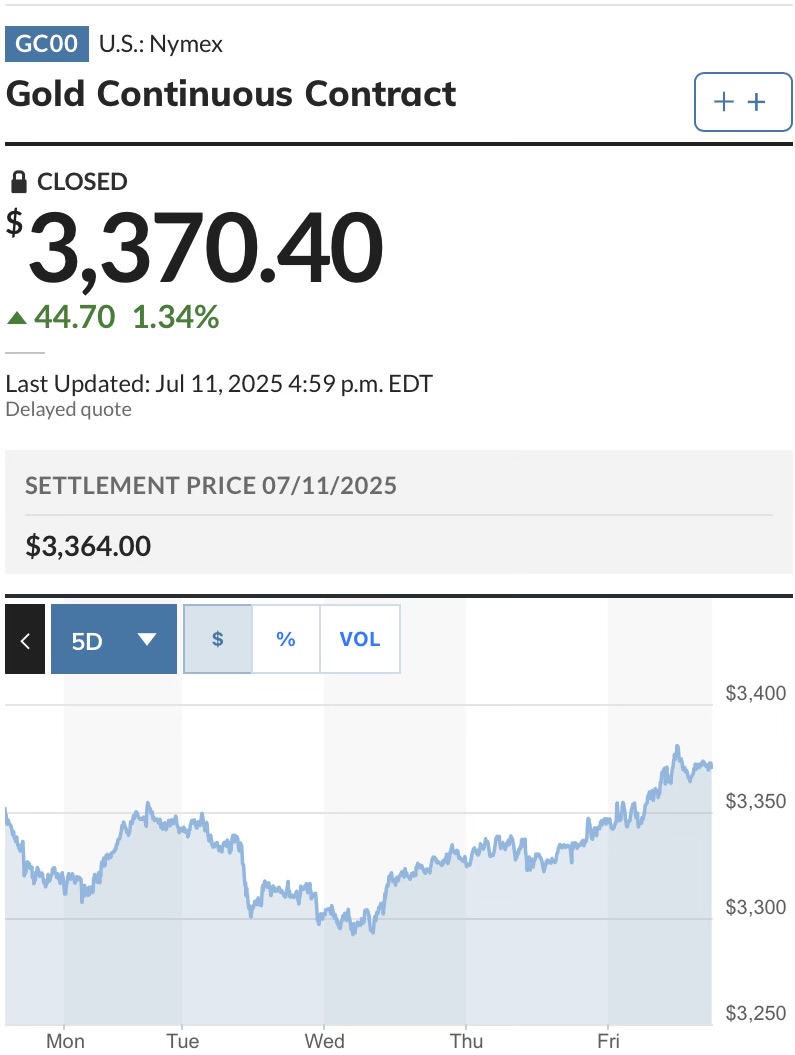The width and height of the screenshot is (795, 1055).
Task: Click the Fri label on the chart axis
Action: point(608,1041)
